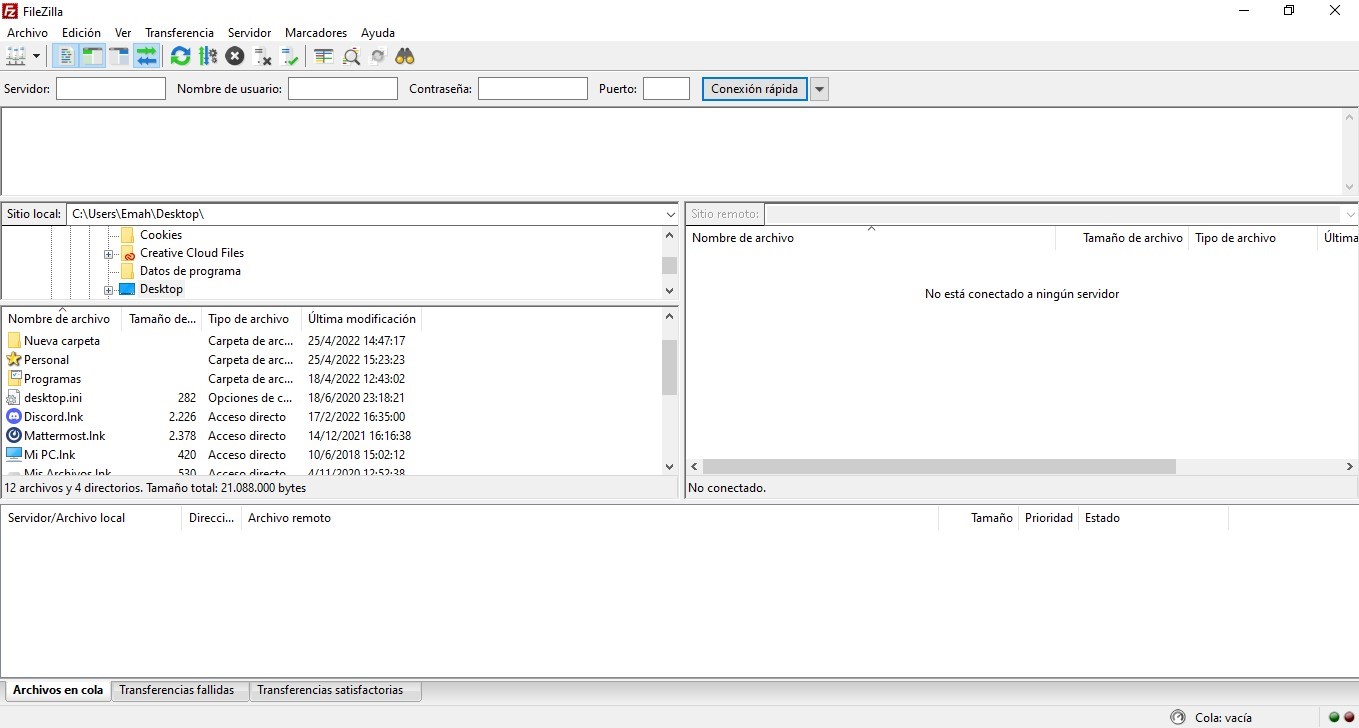Cancel the current operation icon
Viewport: 1359px width, 728px height.
[x=235, y=57]
